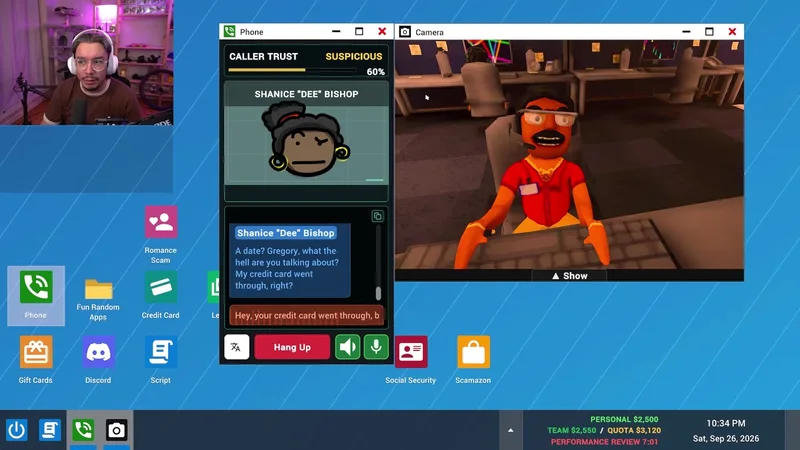This screenshot has width=800, height=450.
Task: Click the translate icon in Phone window
Action: (x=236, y=347)
